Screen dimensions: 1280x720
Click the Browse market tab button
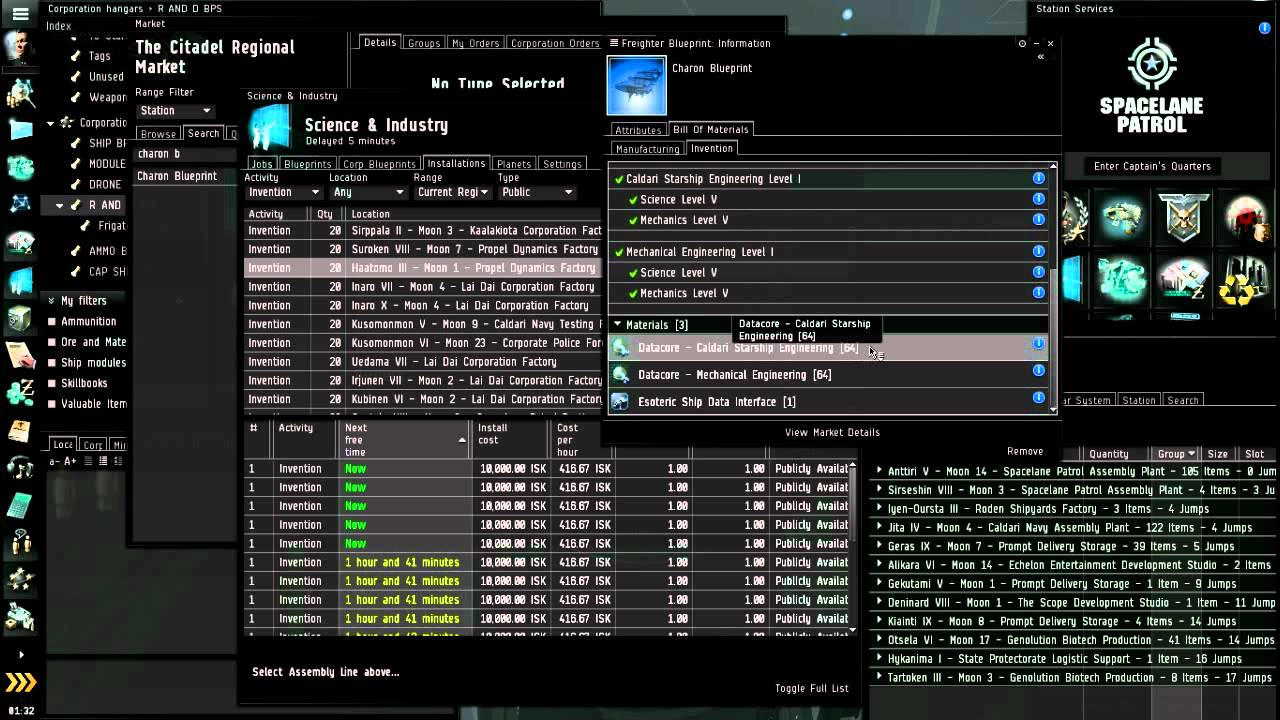coord(158,134)
